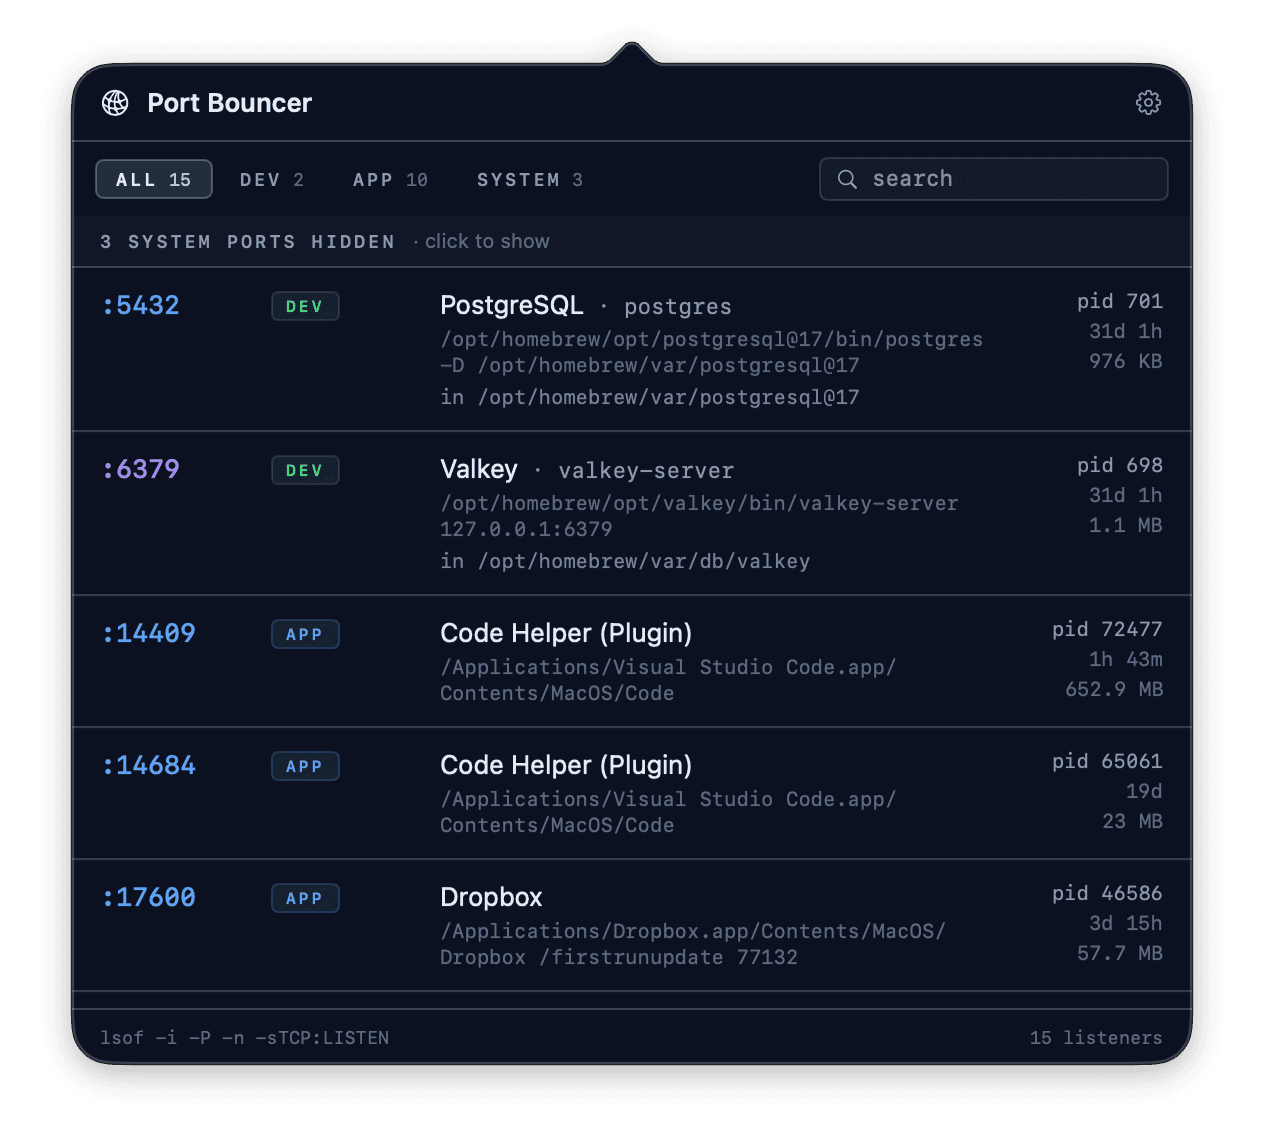Viewport: 1264px width, 1144px height.
Task: Click port :17600
Action: (149, 898)
